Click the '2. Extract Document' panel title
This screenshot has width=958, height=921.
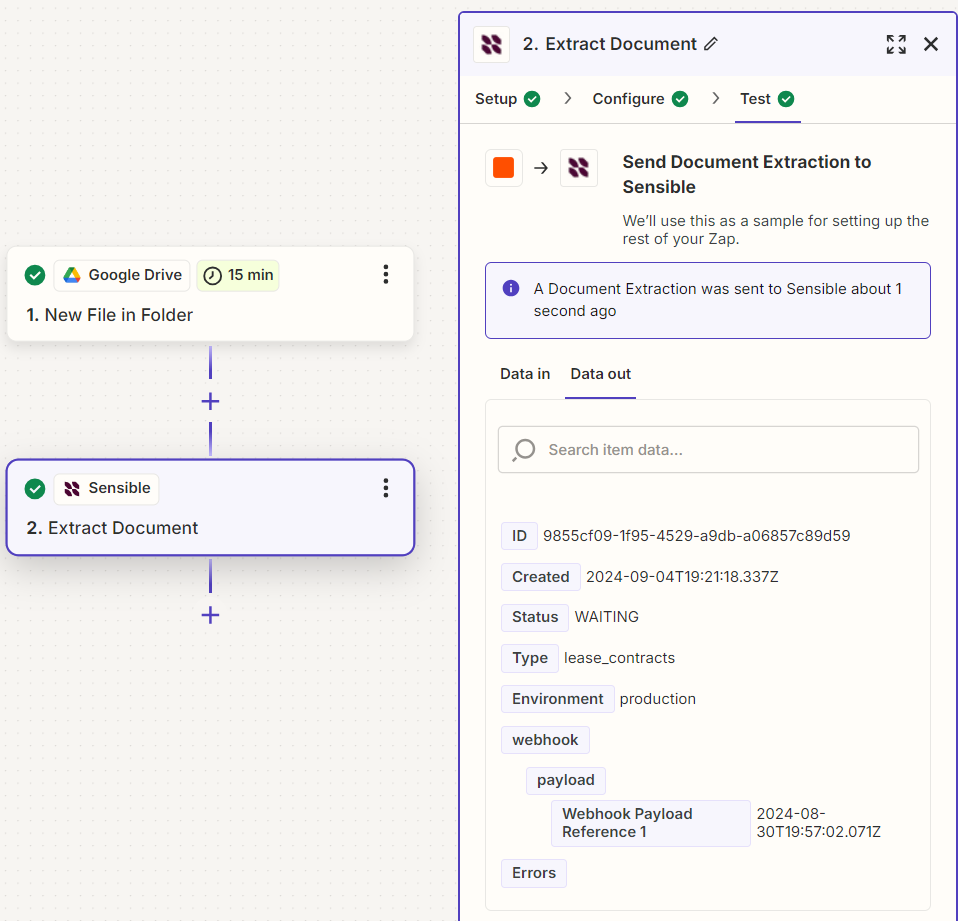(x=609, y=44)
